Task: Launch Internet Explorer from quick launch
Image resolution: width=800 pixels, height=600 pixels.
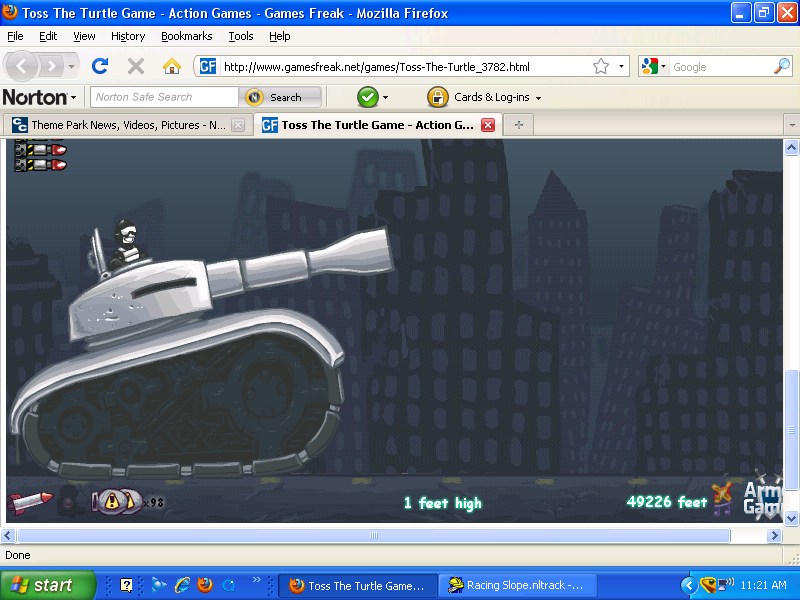Action: 182,585
